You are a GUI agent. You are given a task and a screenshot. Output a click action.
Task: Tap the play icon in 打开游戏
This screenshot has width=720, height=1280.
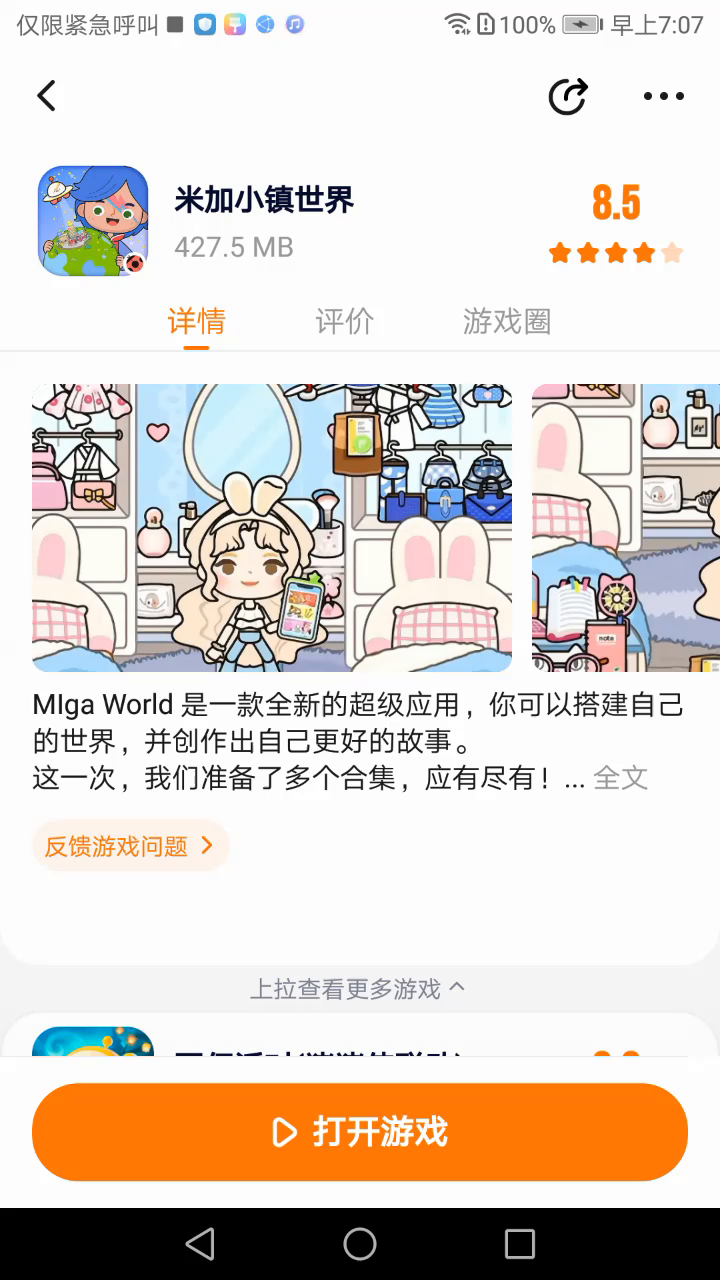pos(285,1132)
